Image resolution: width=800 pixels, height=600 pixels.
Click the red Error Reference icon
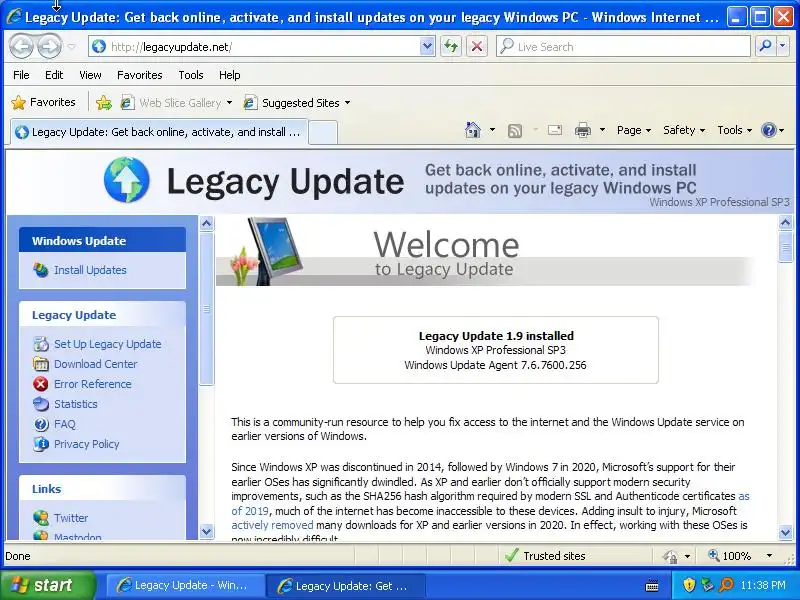[x=41, y=384]
